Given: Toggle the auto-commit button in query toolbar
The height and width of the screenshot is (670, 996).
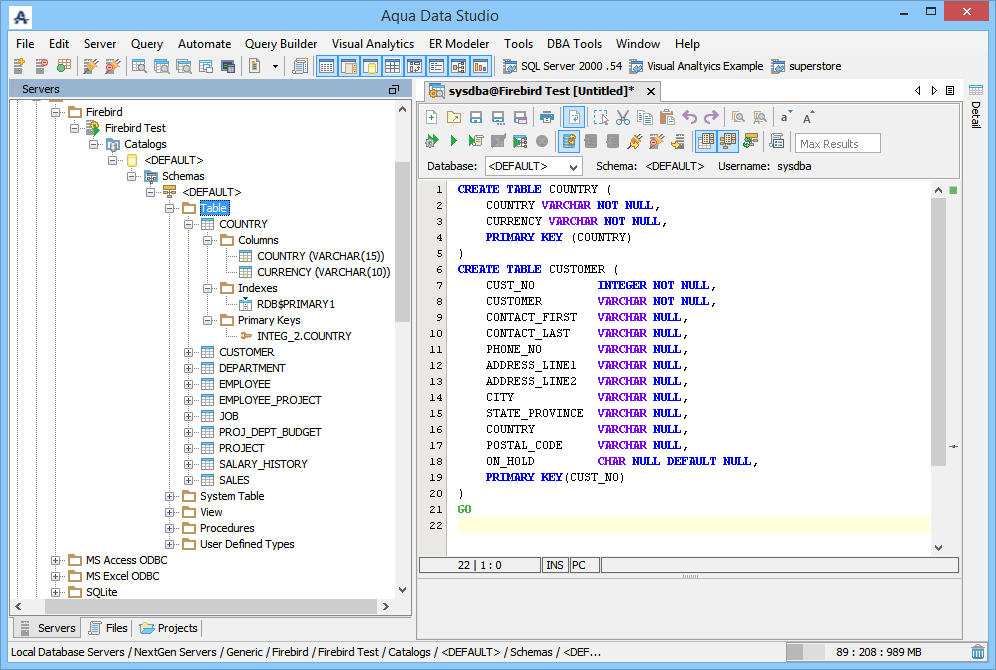Looking at the screenshot, I should [x=569, y=142].
